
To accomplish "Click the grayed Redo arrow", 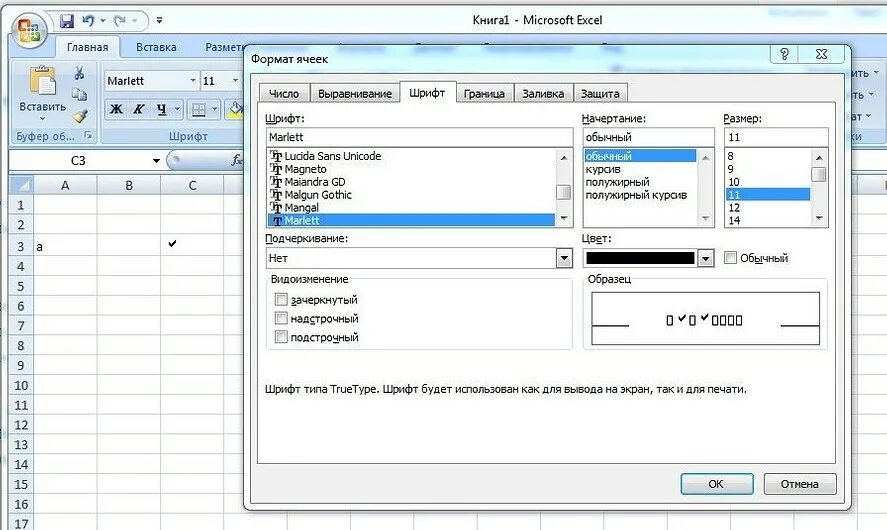I will [119, 21].
